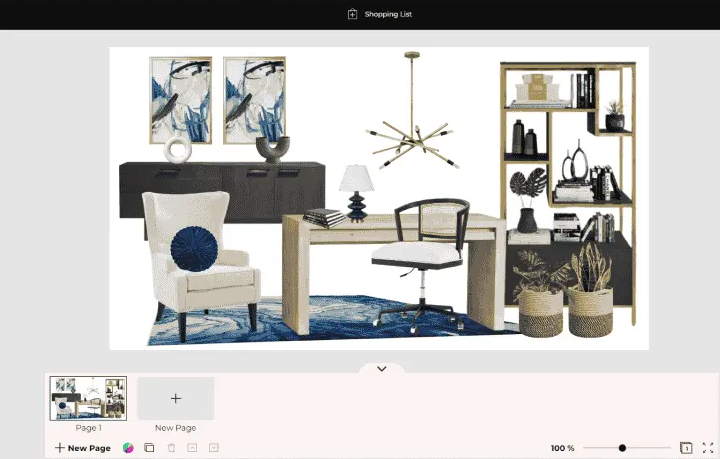Select the blue table lamp on desk
The image size is (720, 459).
pyautogui.click(x=356, y=193)
